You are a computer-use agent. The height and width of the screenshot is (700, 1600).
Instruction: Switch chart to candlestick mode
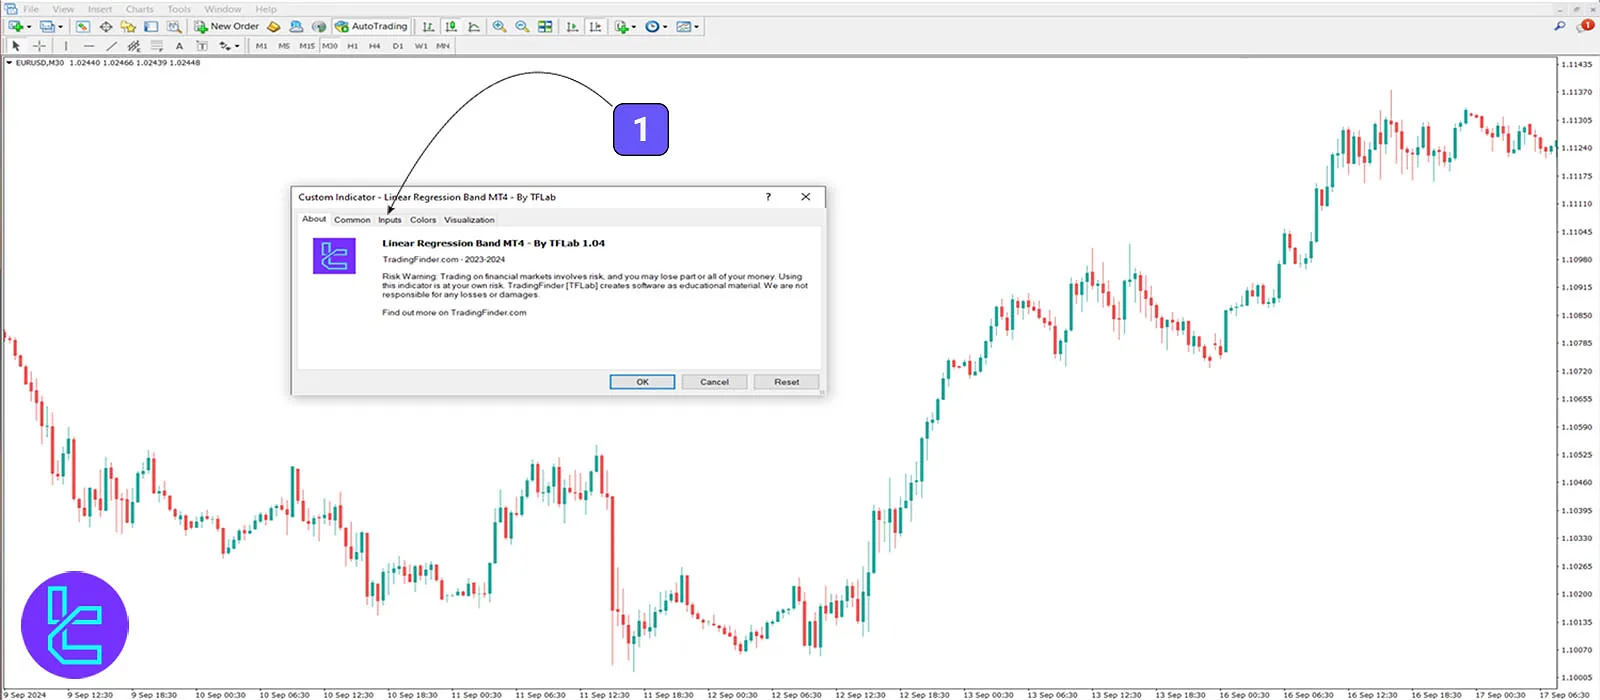[x=451, y=27]
